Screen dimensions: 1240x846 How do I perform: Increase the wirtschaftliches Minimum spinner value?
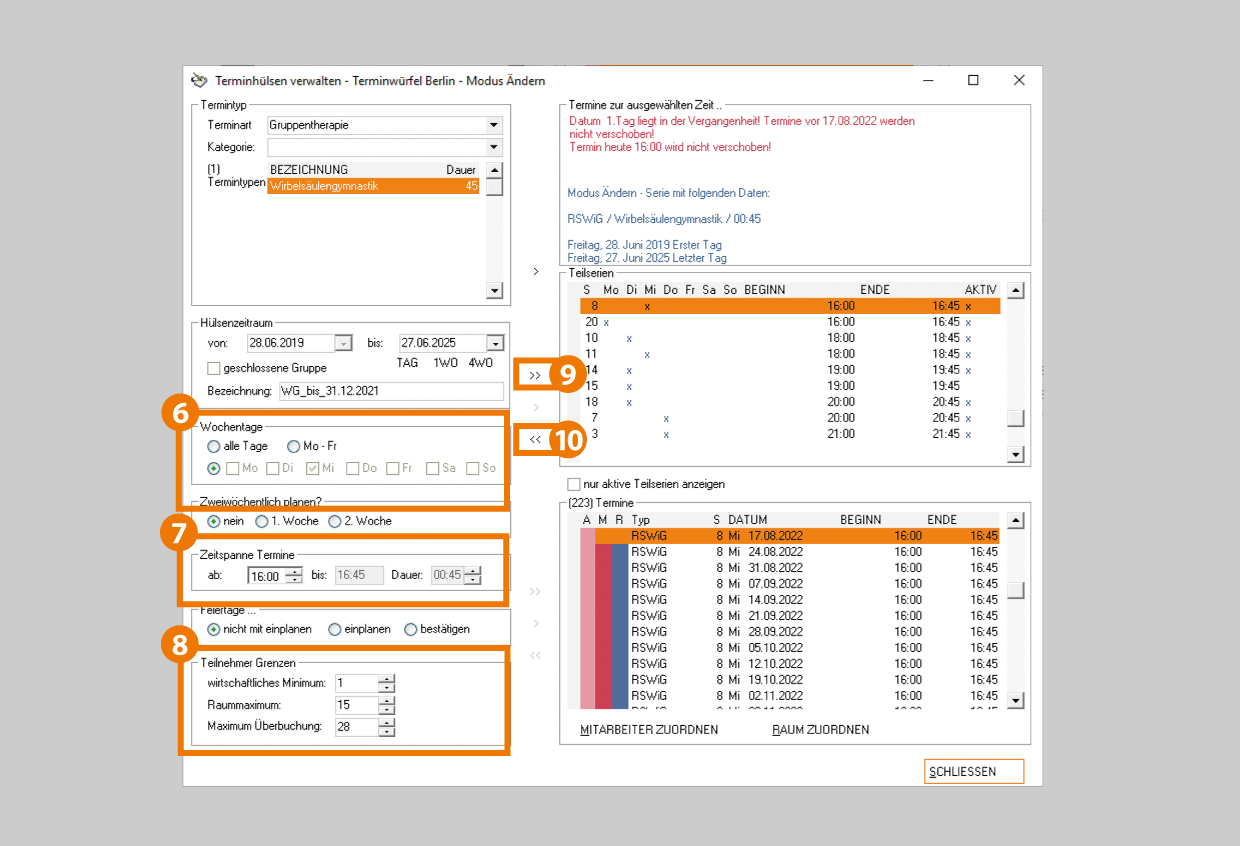(x=387, y=679)
